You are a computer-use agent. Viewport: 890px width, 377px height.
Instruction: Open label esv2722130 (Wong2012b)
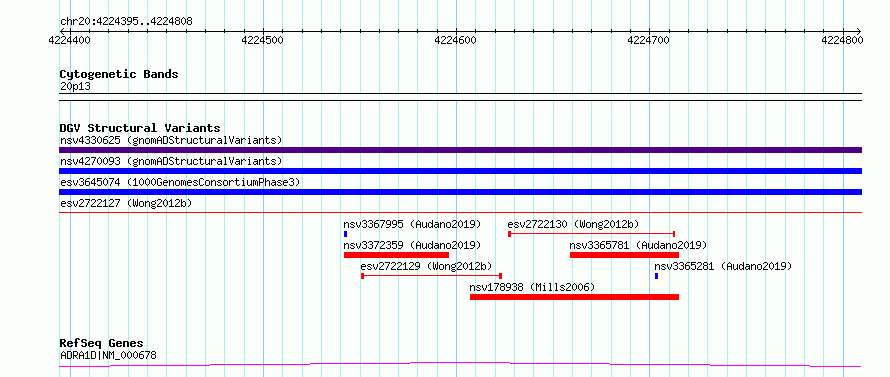(573, 224)
